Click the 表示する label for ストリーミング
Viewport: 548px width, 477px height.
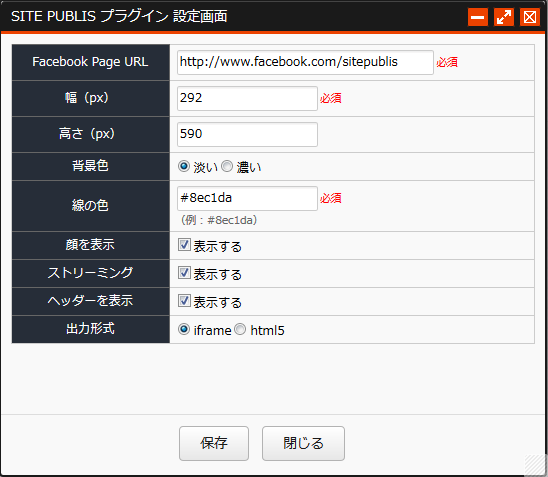[x=217, y=275]
